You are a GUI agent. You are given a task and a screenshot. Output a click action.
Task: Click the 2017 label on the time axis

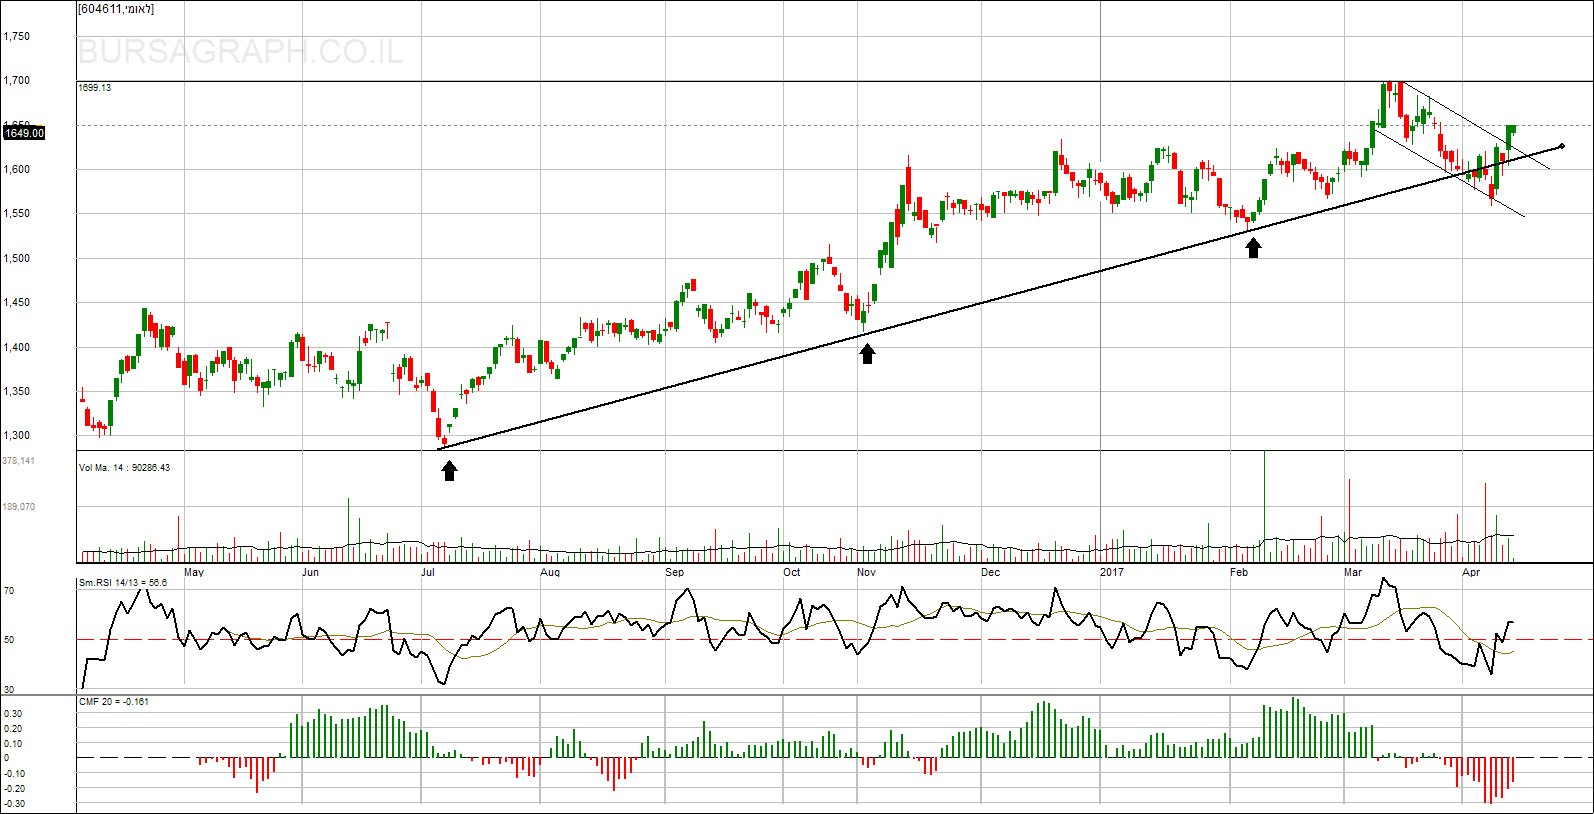tap(1111, 572)
